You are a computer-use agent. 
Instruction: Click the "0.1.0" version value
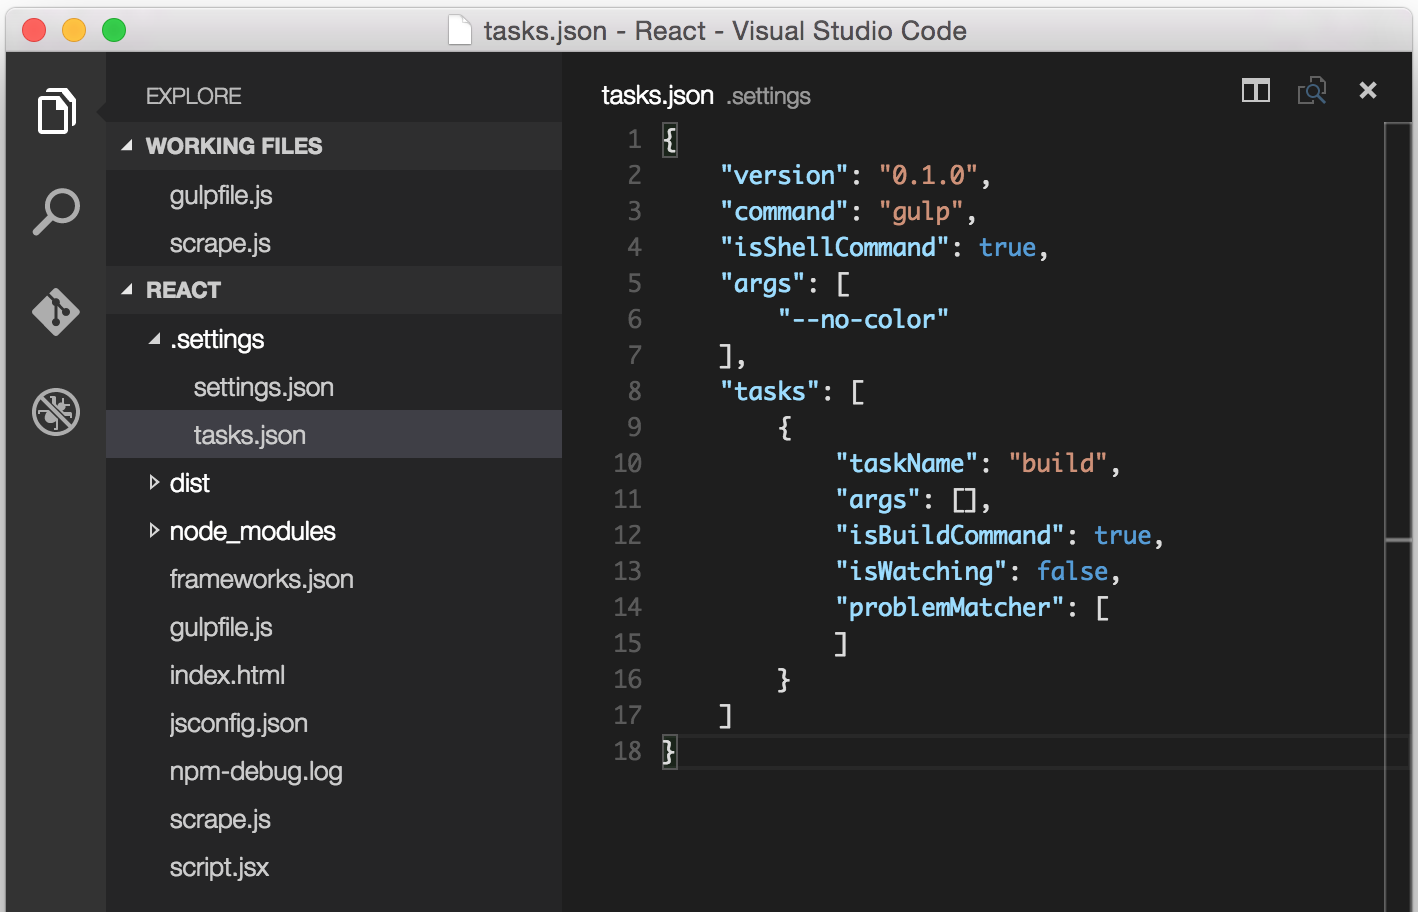[927, 175]
